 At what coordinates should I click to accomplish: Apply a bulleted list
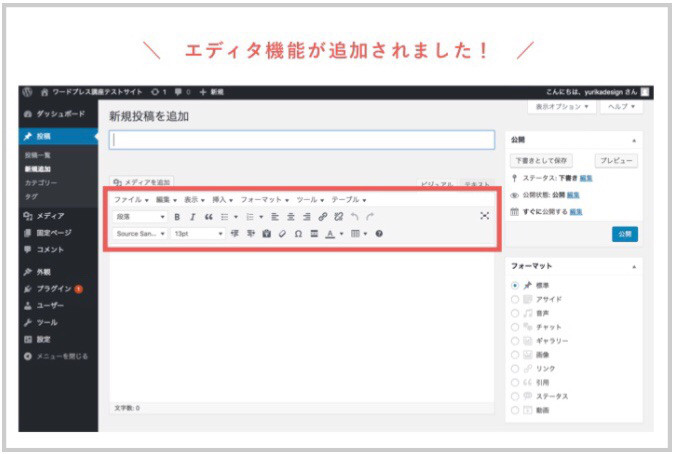[x=224, y=217]
